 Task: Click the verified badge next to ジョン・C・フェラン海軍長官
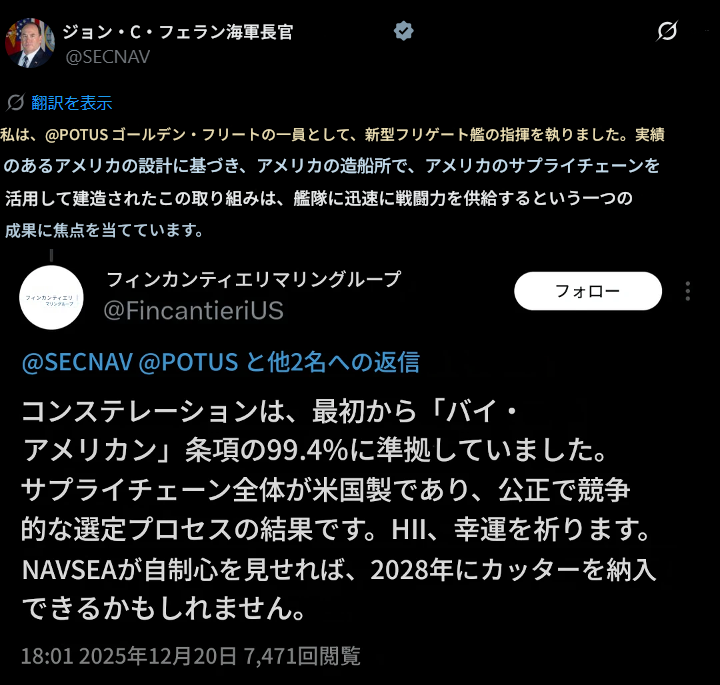click(404, 31)
